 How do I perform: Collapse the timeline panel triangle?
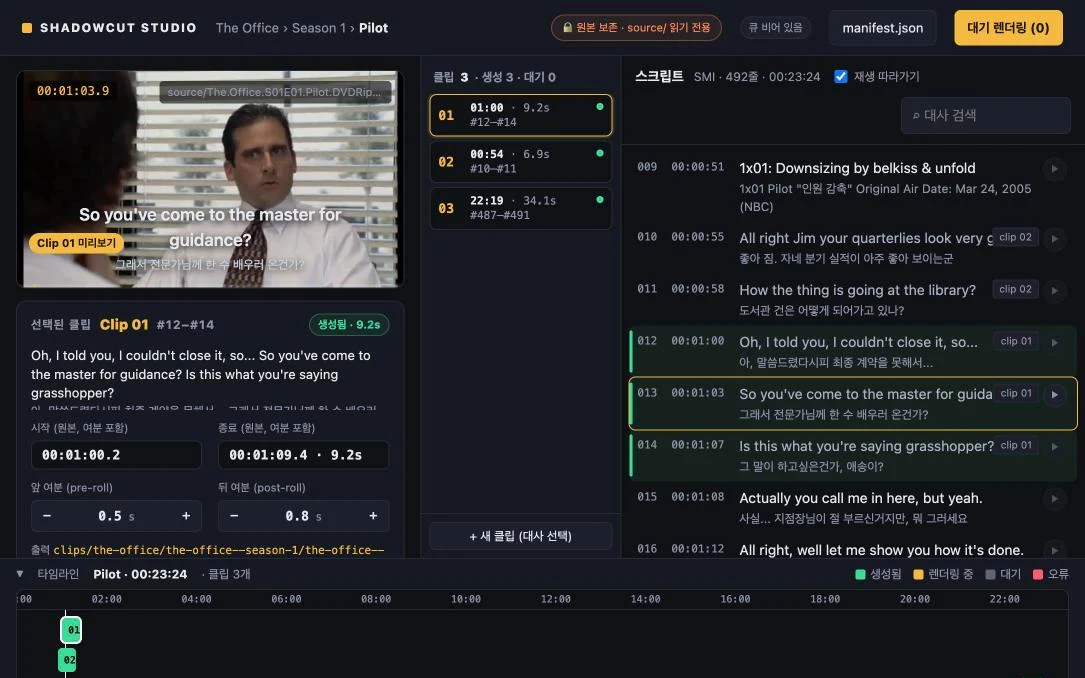(20, 574)
